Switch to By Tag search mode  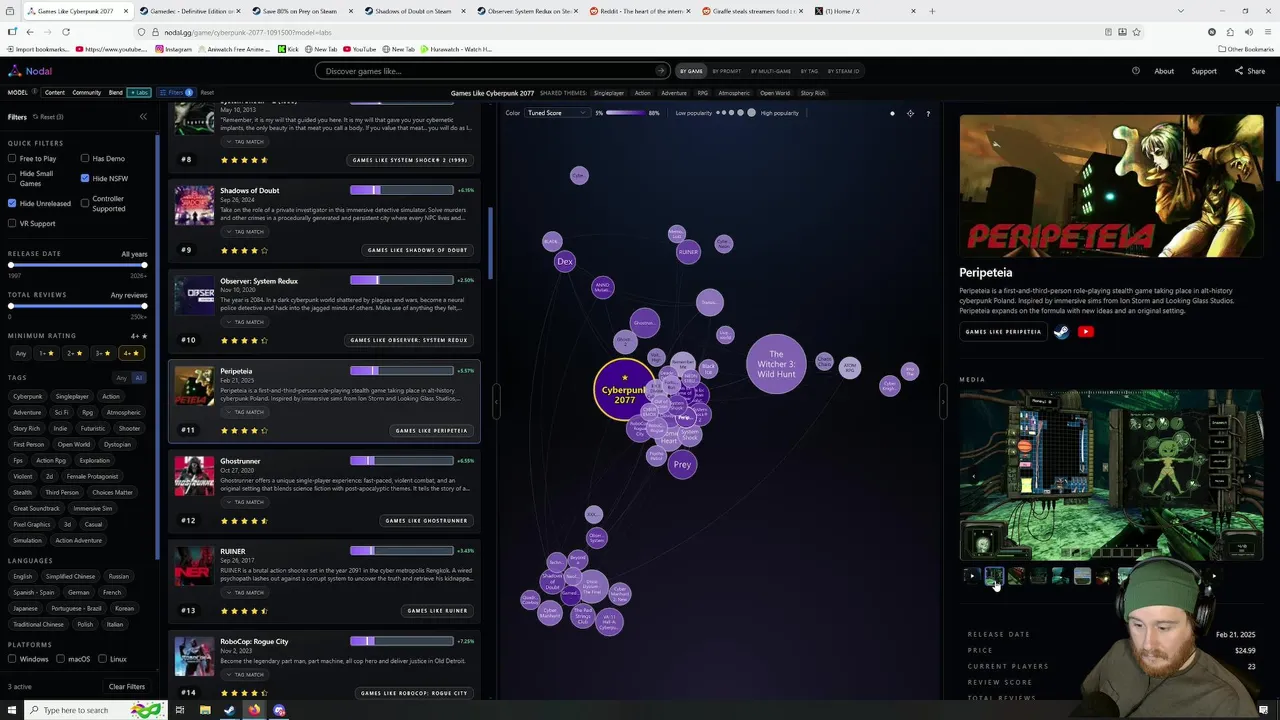point(809,71)
